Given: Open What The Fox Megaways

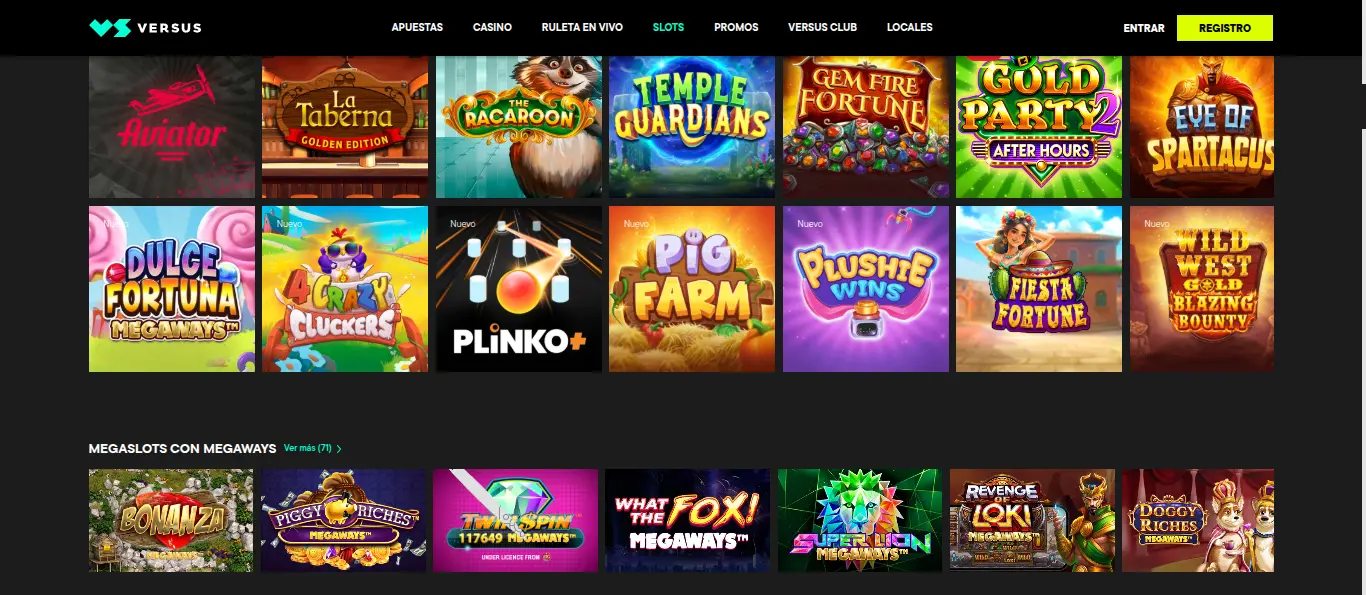Looking at the screenshot, I should pos(688,520).
